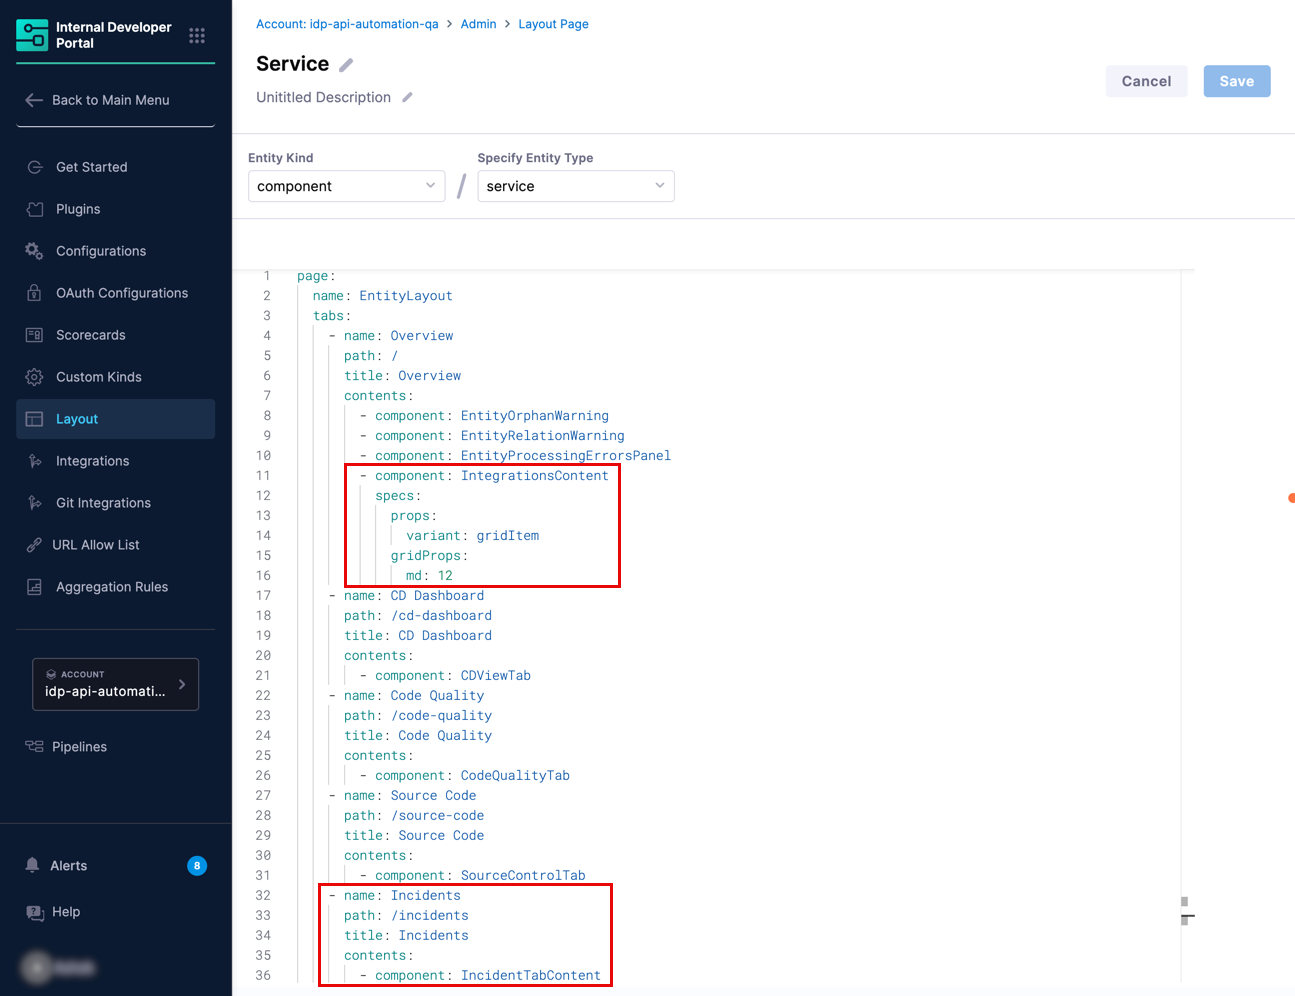Click the Get Started sidebar icon
Image resolution: width=1295 pixels, height=996 pixels.
pos(35,167)
